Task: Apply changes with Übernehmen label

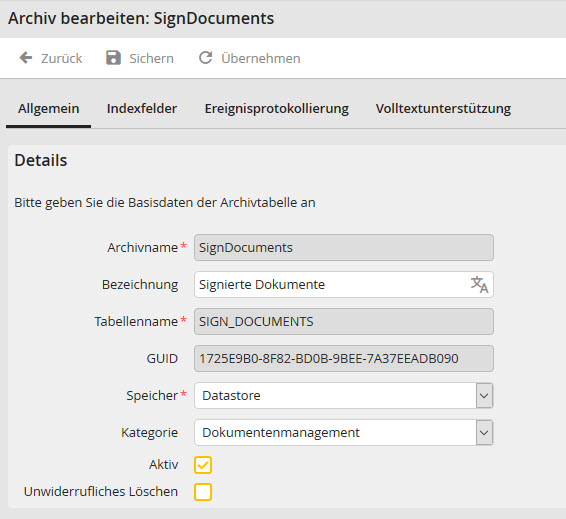Action: click(x=261, y=58)
